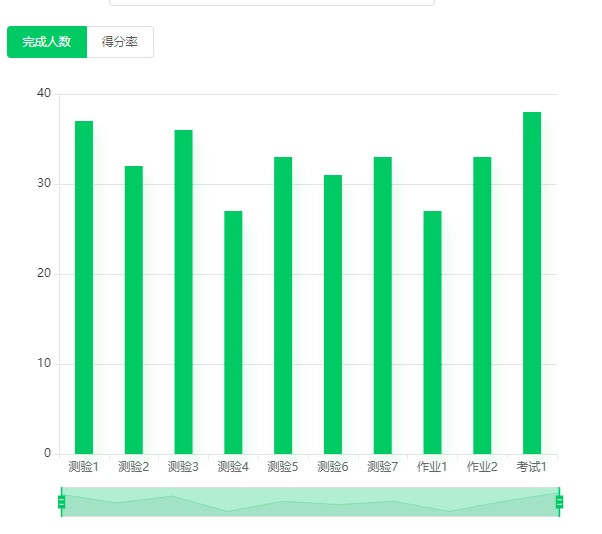The width and height of the screenshot is (602, 534).
Task: Click the bar above 测验5
Action: (283, 305)
